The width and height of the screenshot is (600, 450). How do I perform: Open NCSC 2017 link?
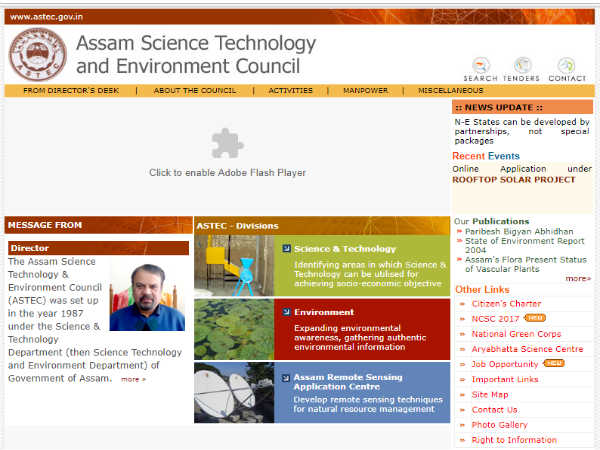pyautogui.click(x=495, y=319)
